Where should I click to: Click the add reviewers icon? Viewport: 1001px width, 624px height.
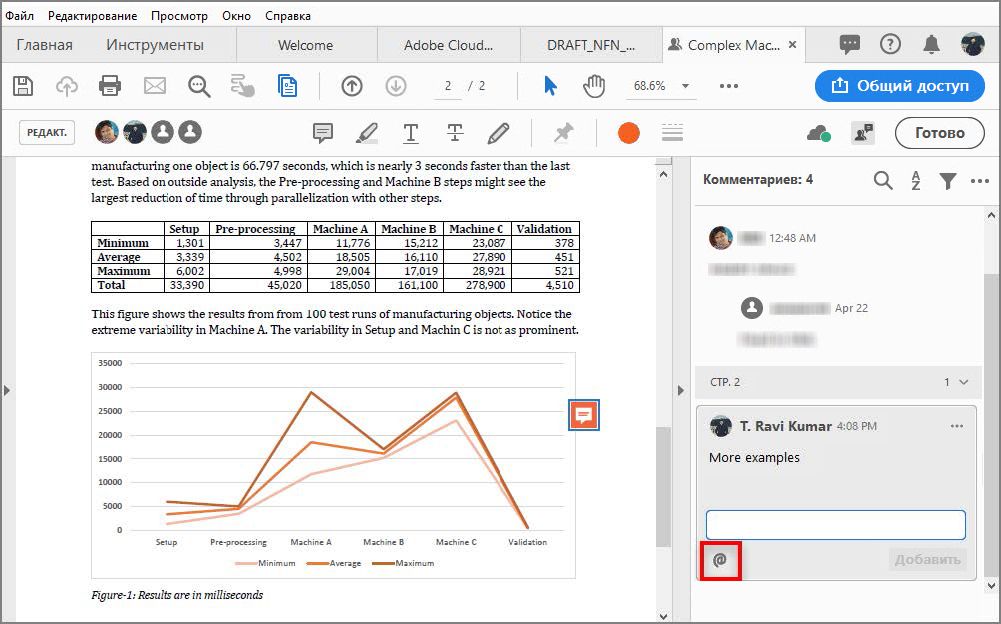click(863, 133)
